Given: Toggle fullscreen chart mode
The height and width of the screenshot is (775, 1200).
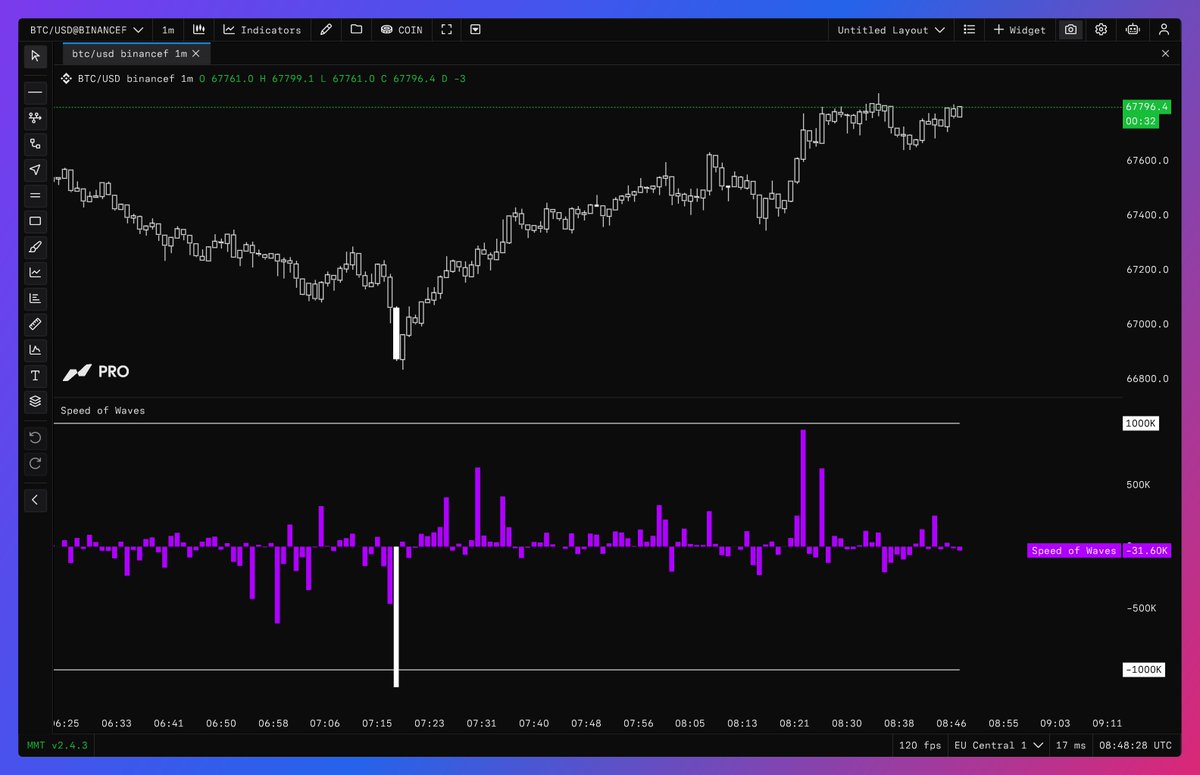Looking at the screenshot, I should [x=446, y=30].
